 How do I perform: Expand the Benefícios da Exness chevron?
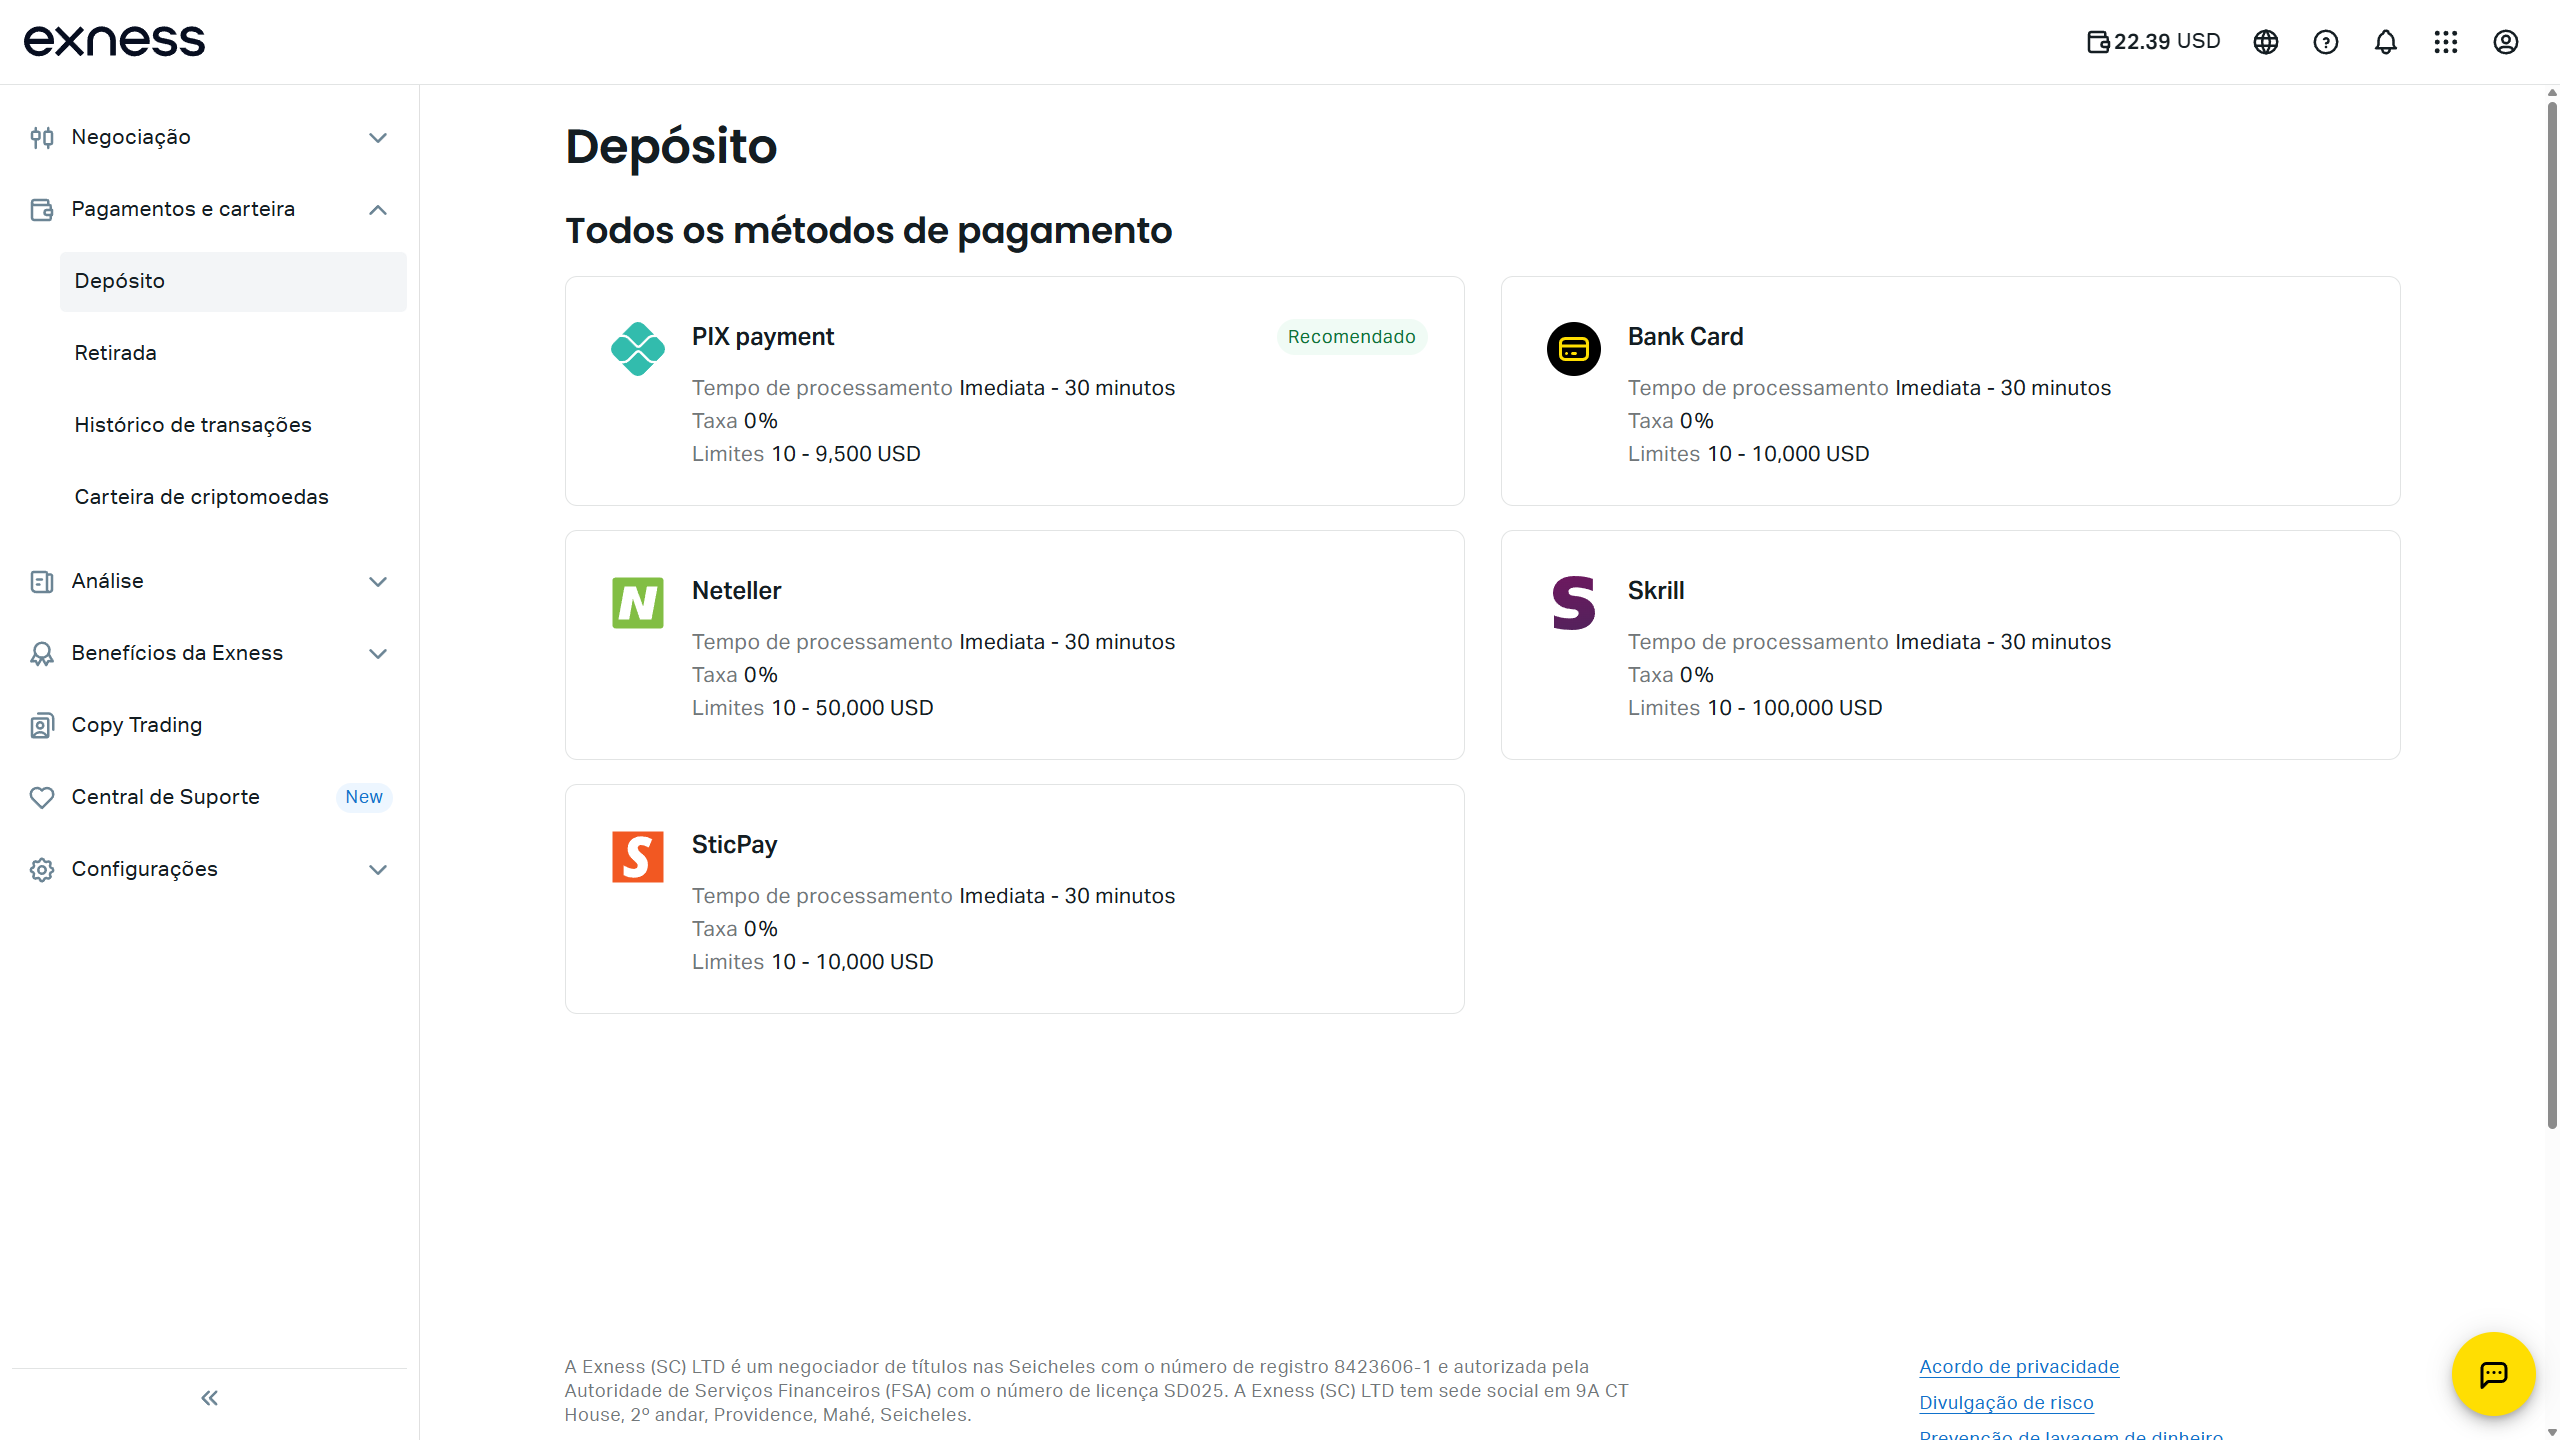pos(378,654)
